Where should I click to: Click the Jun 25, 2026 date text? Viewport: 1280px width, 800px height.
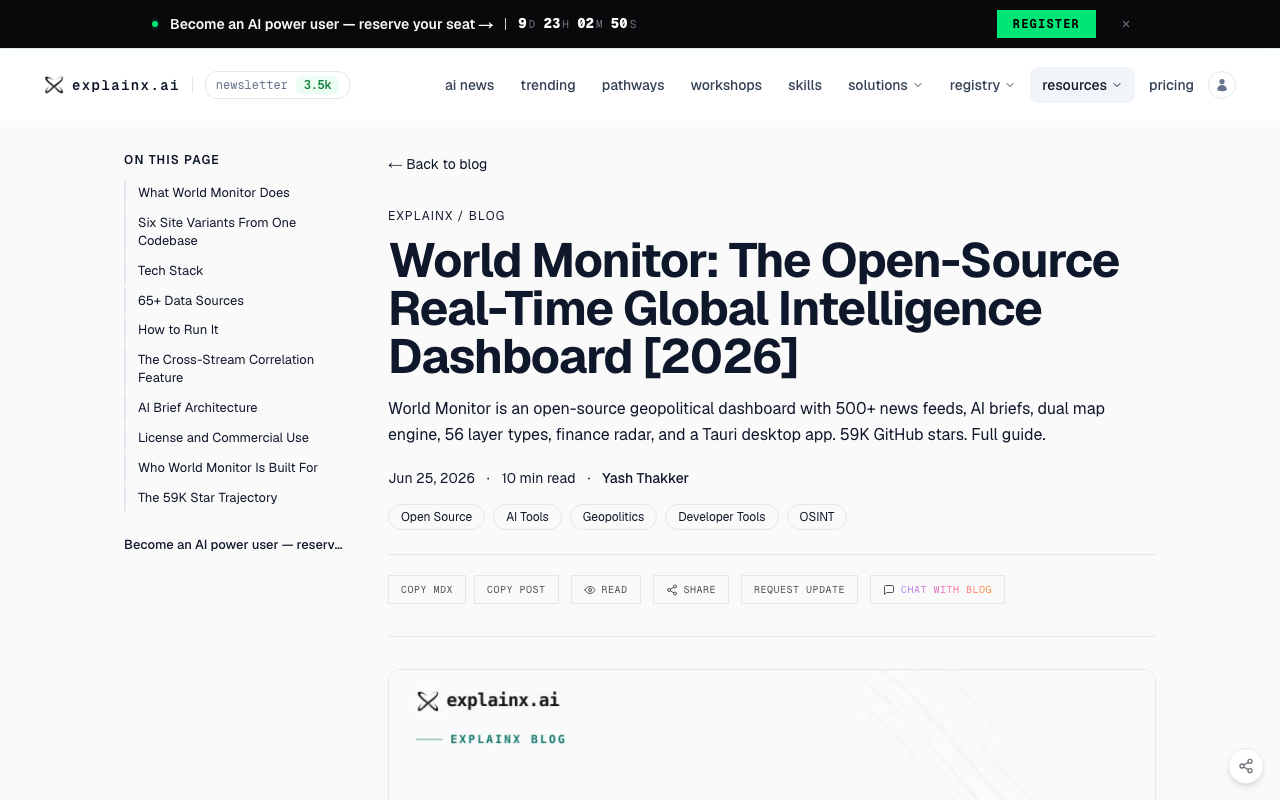pos(431,478)
